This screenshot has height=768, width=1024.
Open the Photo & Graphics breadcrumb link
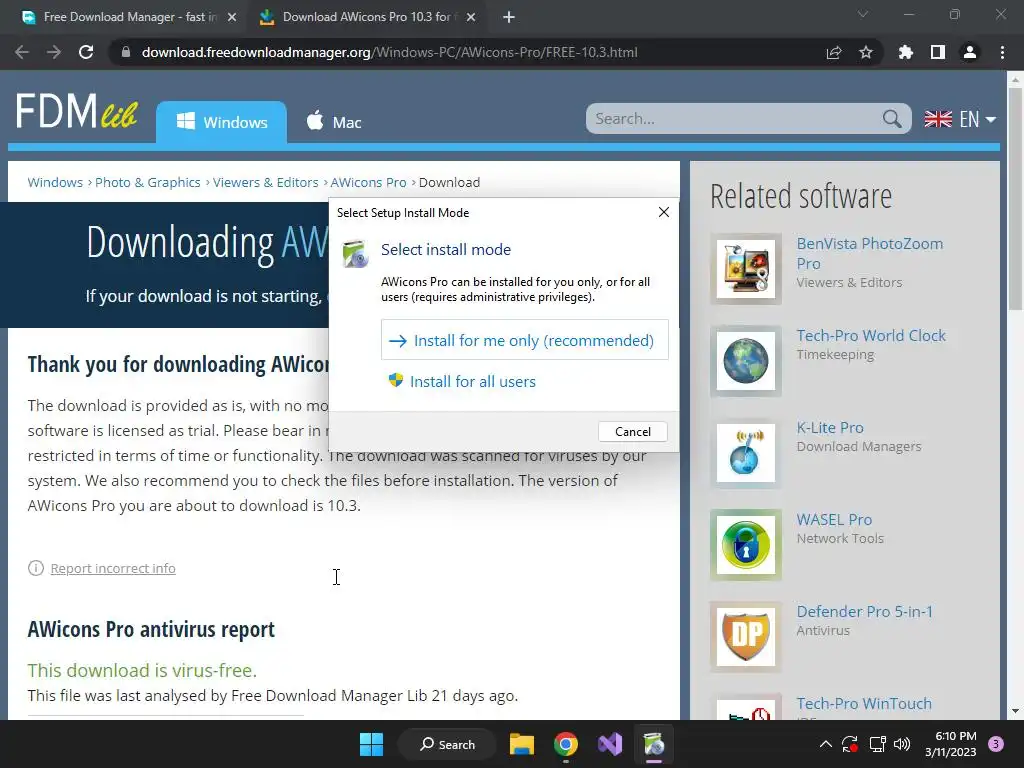coord(148,182)
